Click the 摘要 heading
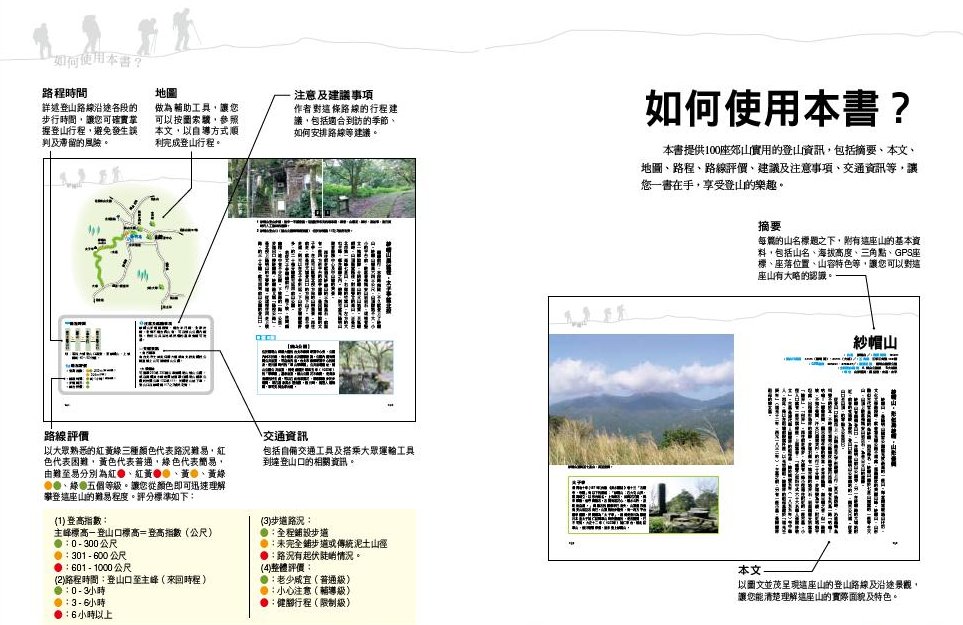This screenshot has height=625, width=963. (769, 226)
